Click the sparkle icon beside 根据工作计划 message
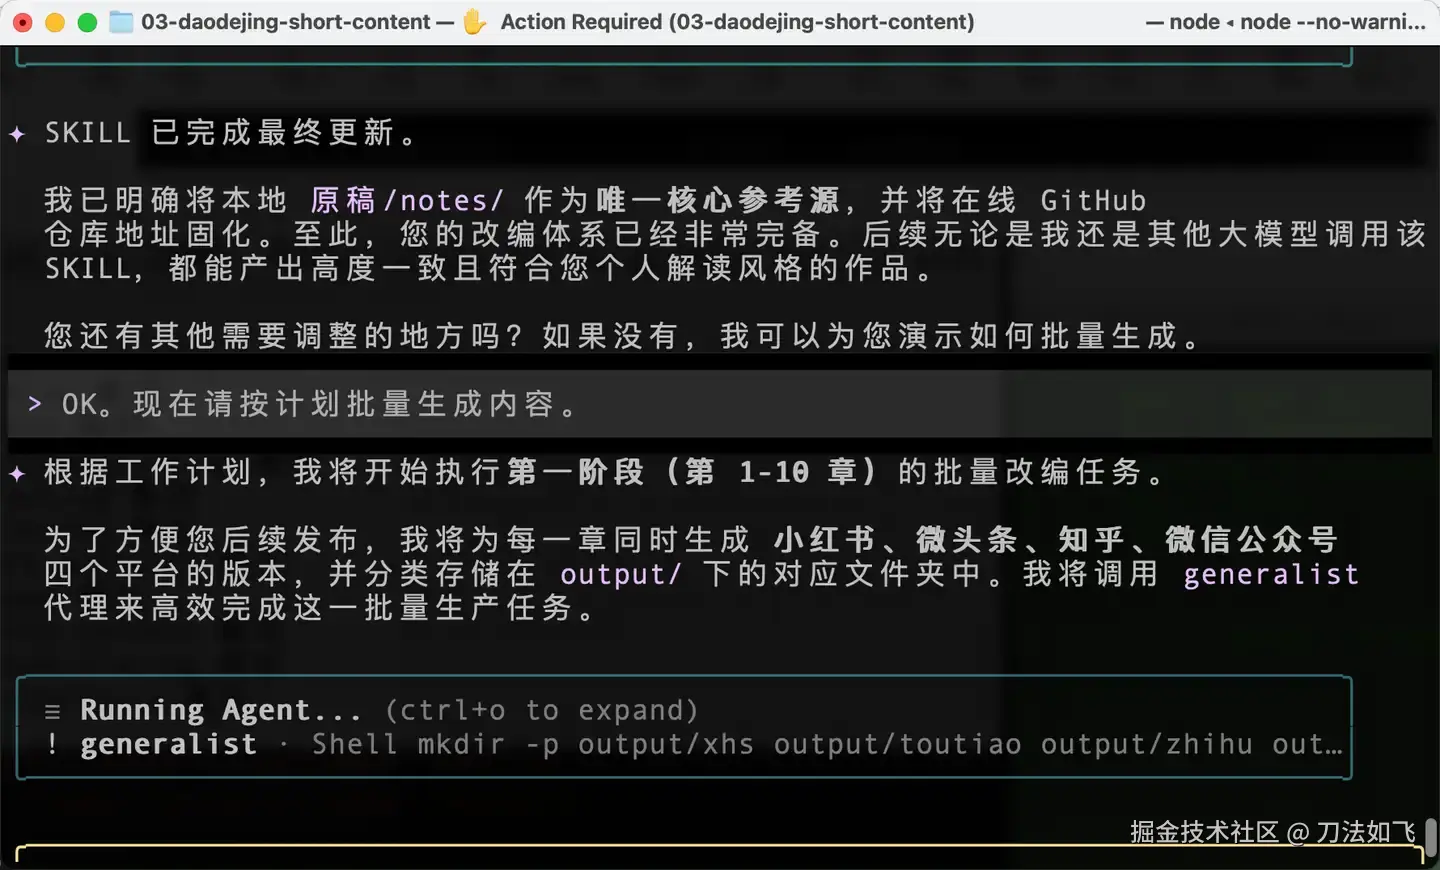 coord(17,472)
